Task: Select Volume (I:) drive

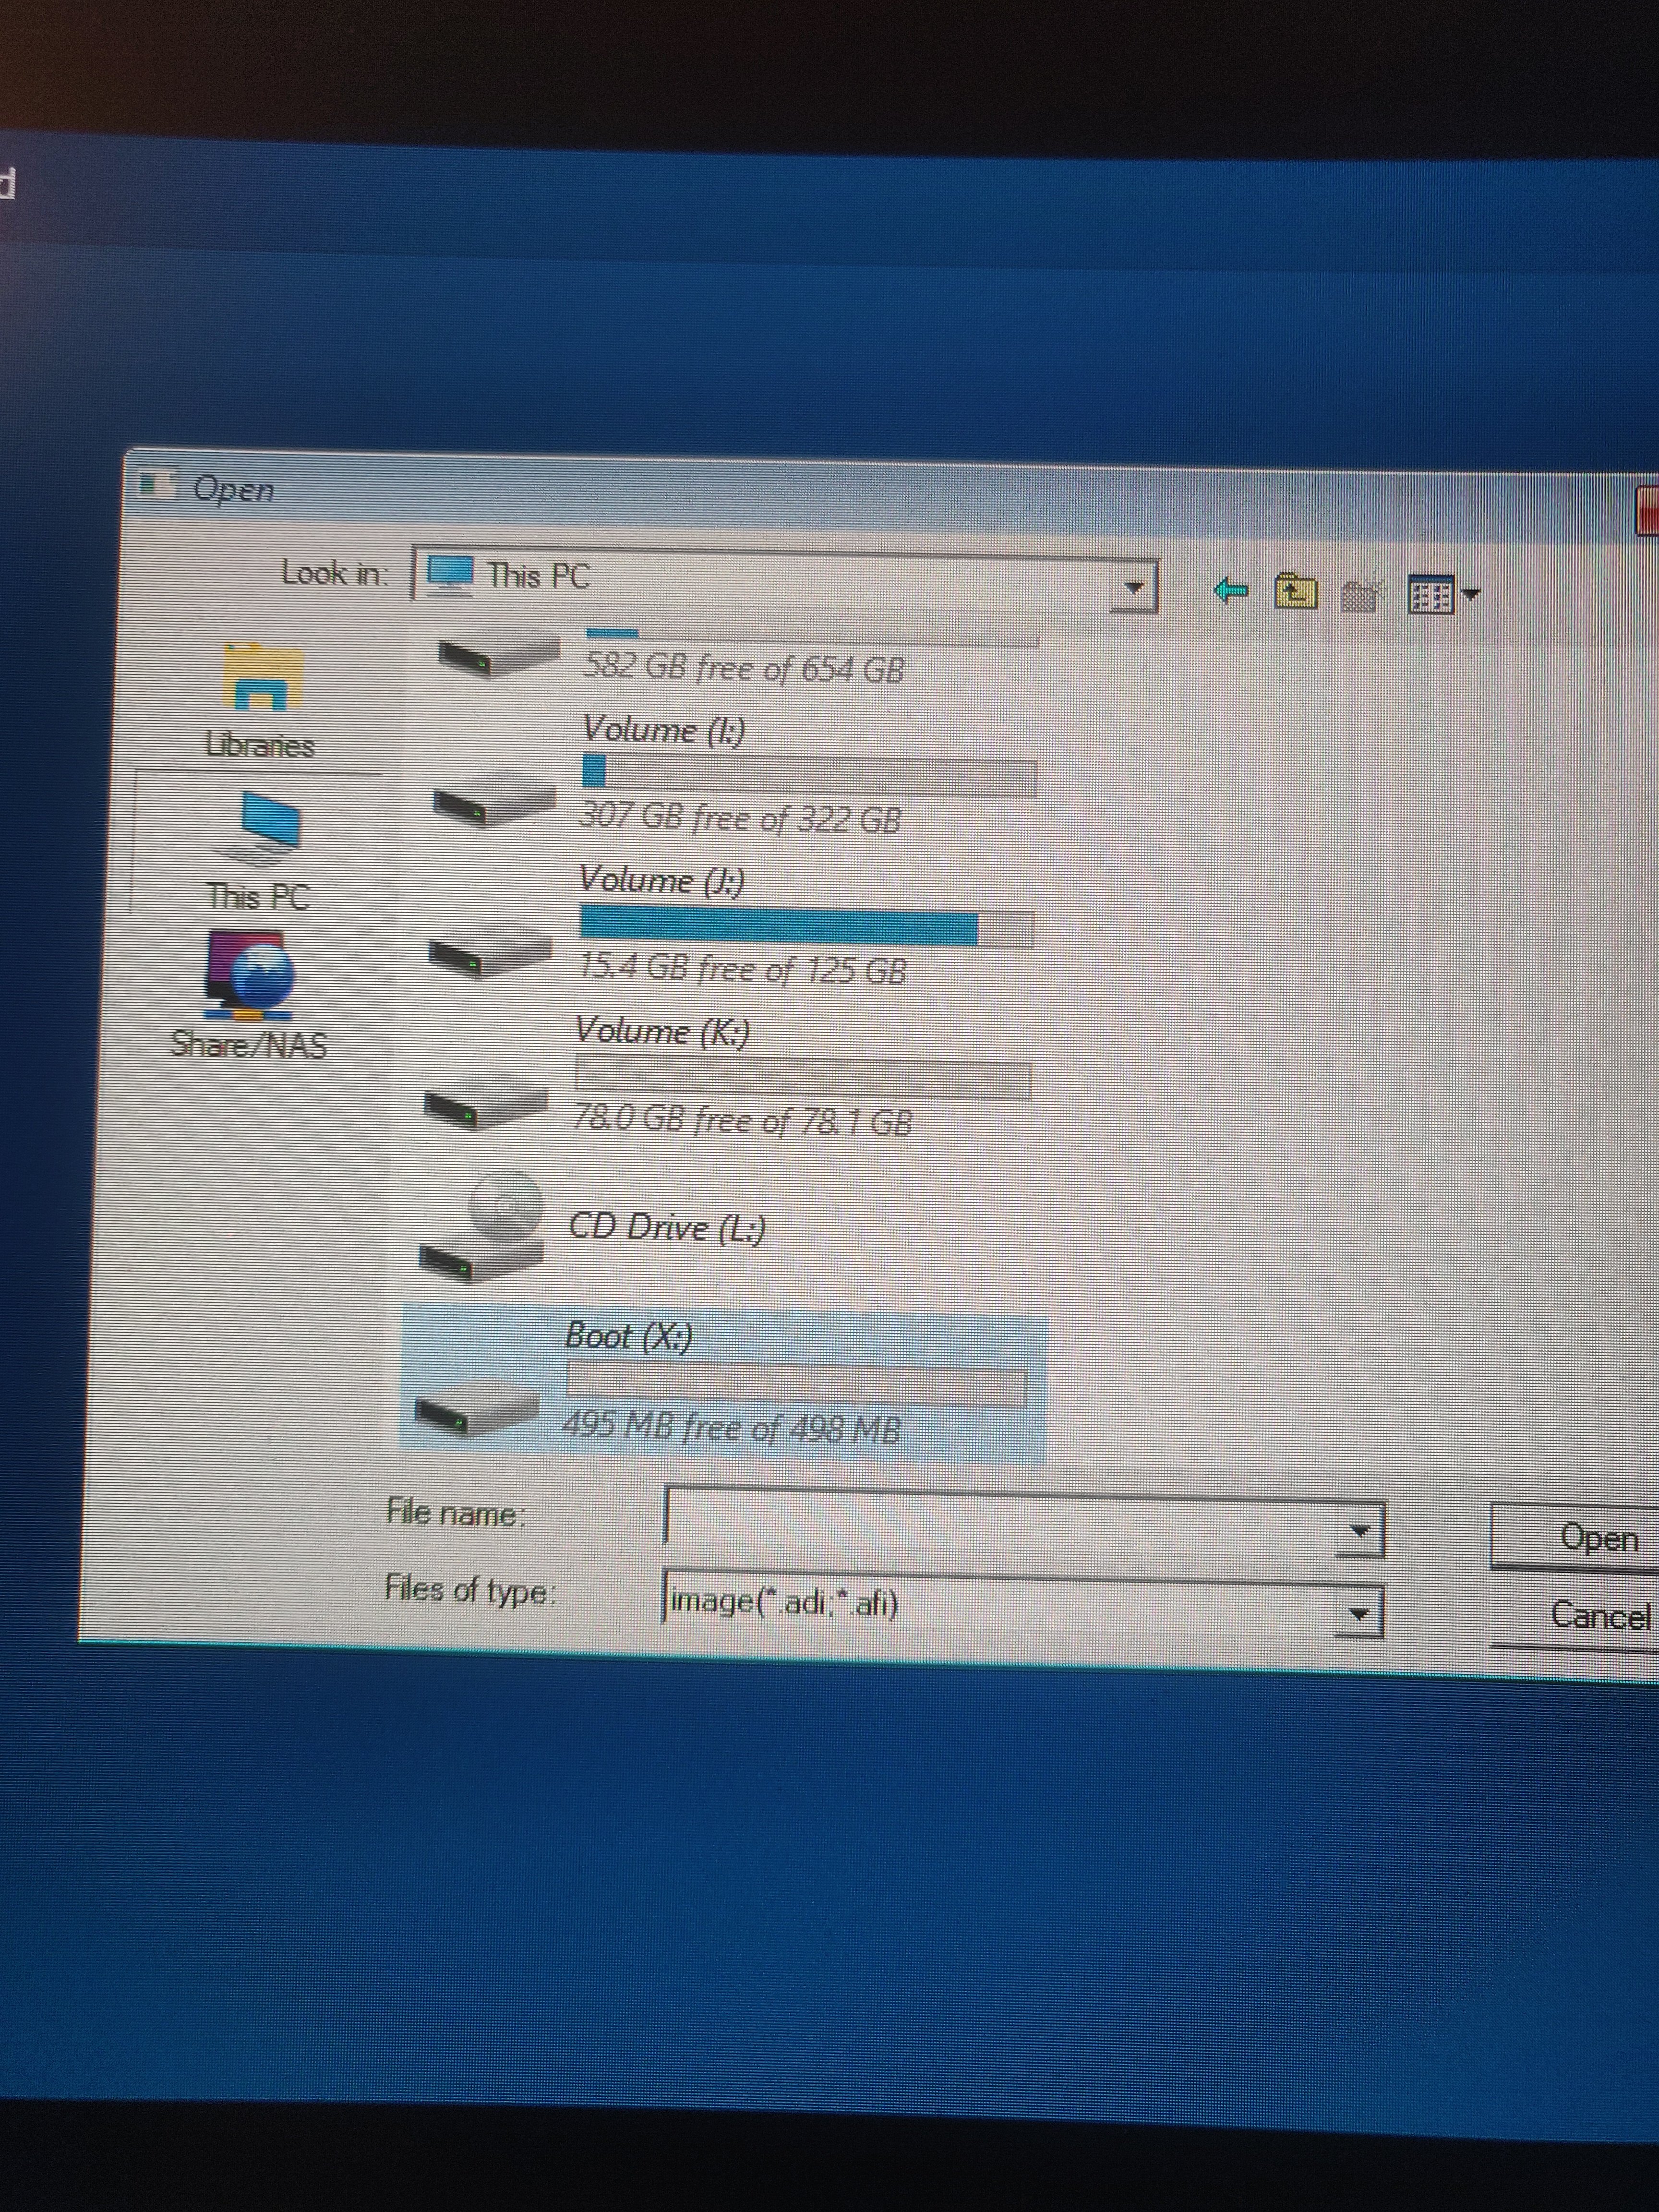Action: [x=662, y=733]
